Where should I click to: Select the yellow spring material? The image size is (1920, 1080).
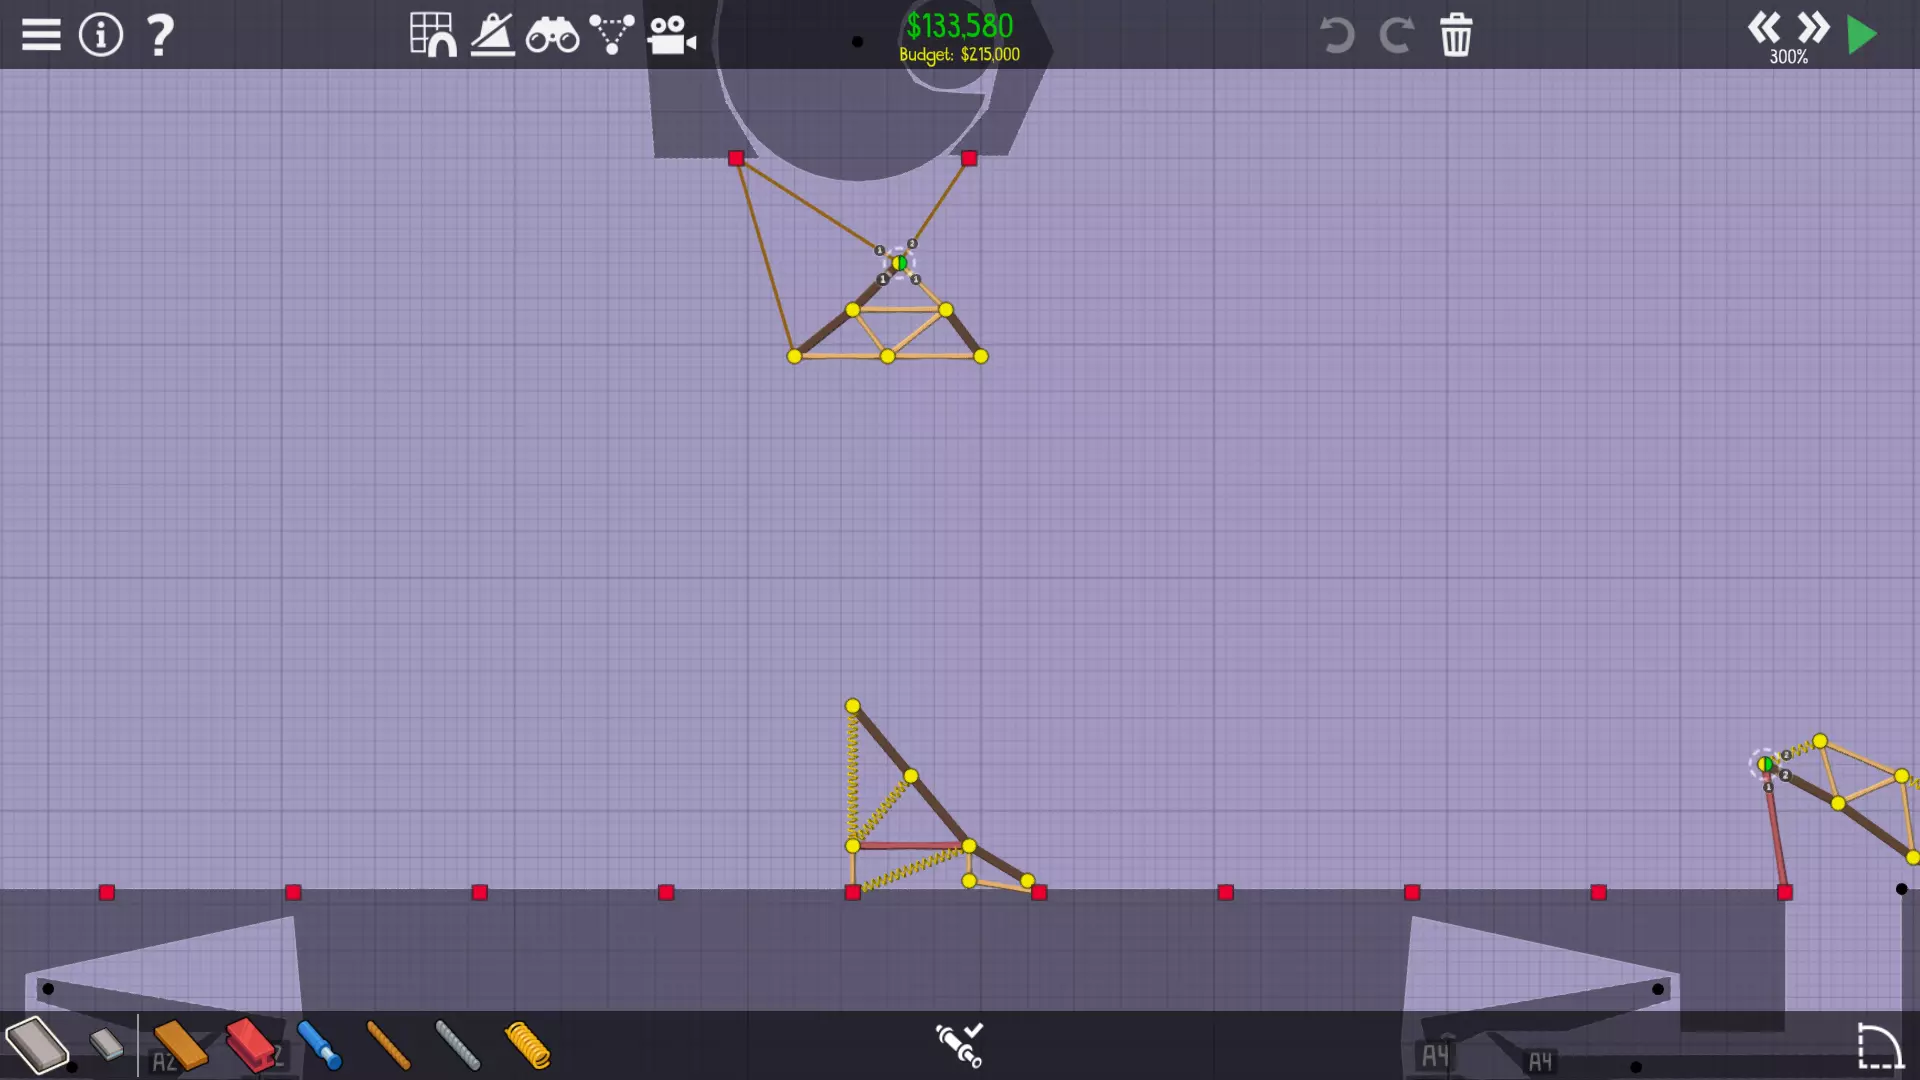coord(527,1045)
